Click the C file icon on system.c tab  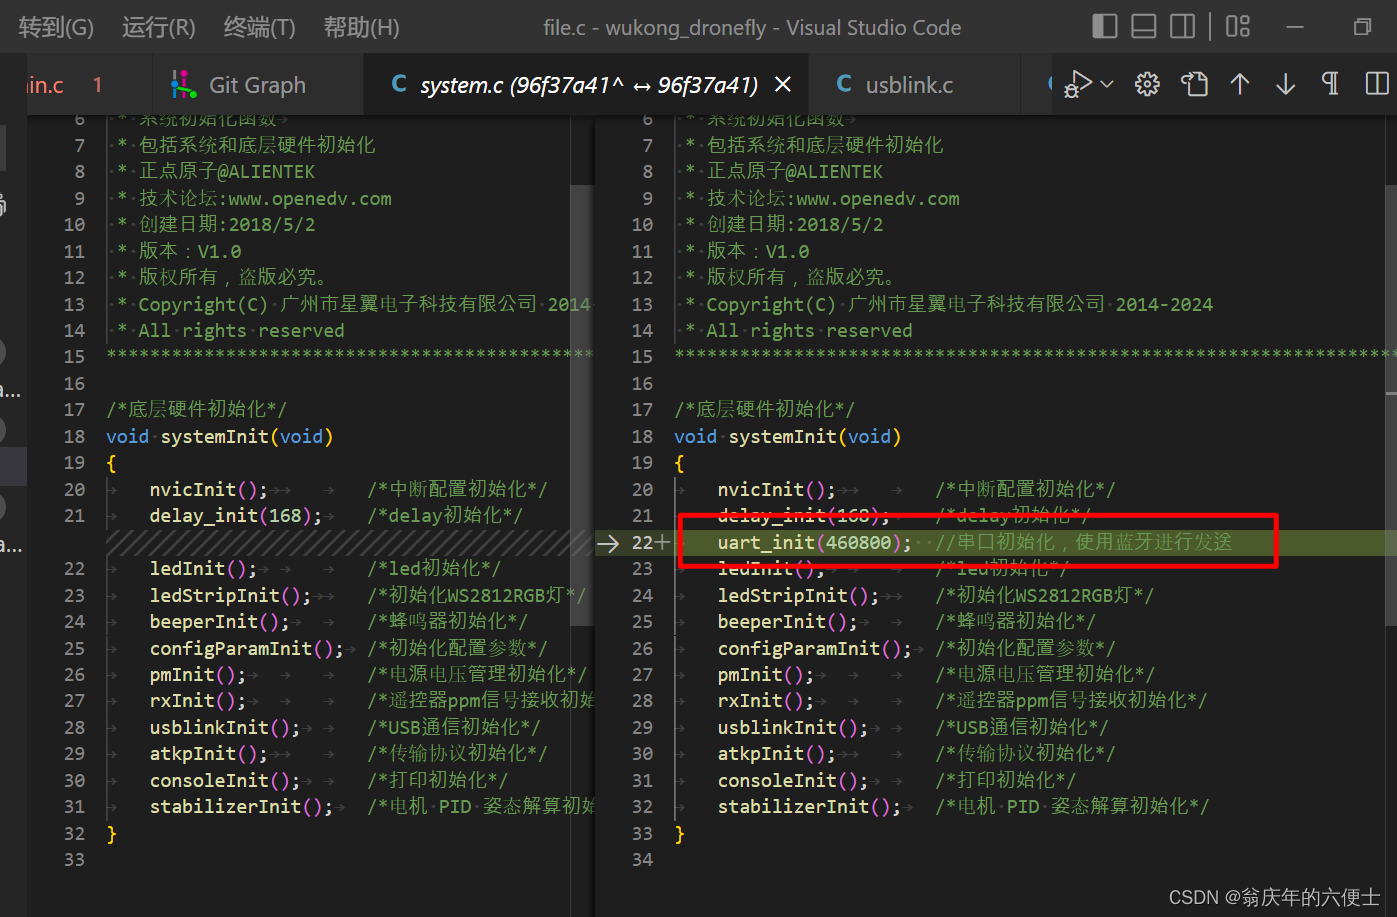click(399, 84)
